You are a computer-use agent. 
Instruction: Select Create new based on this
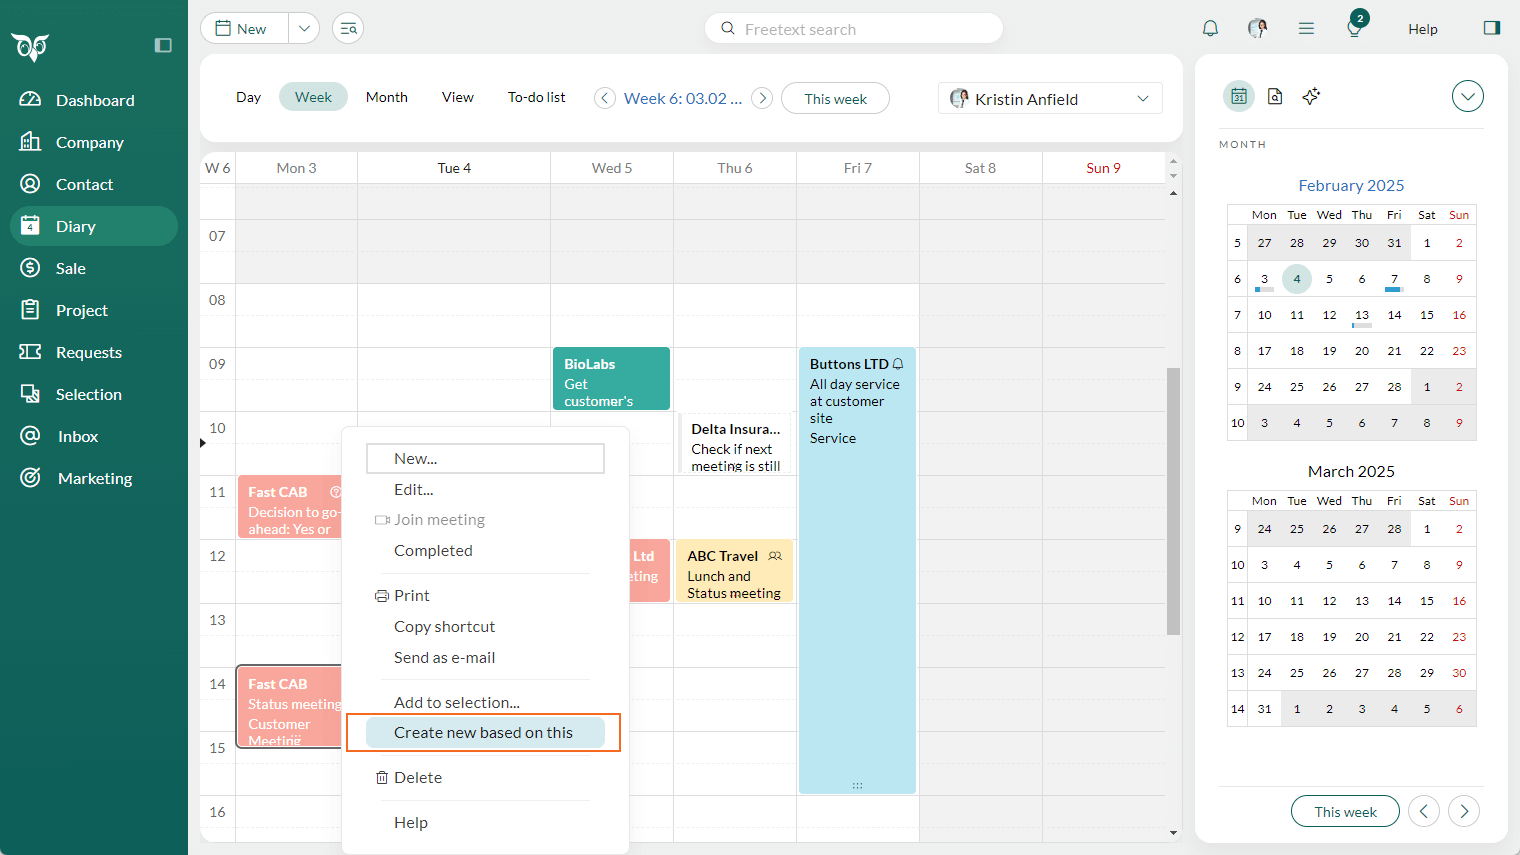[485, 732]
